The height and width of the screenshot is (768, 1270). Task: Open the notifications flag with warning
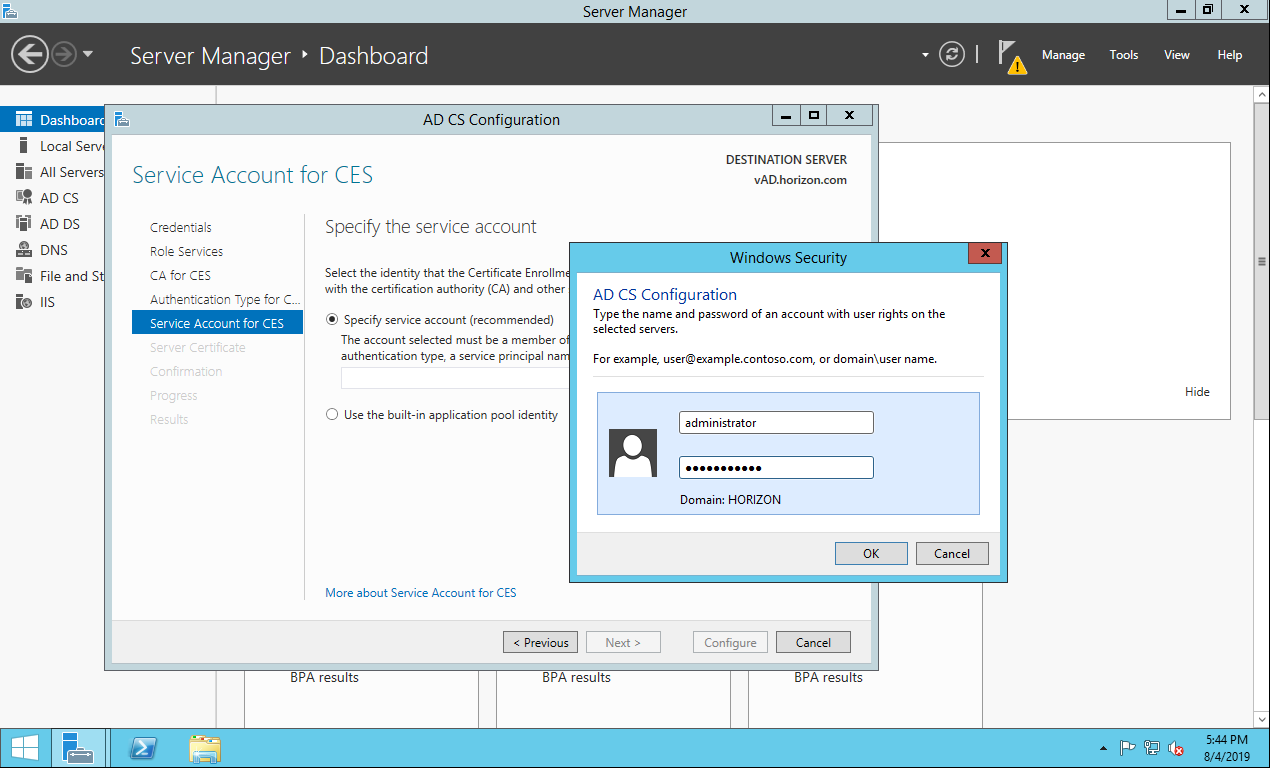tap(1012, 56)
